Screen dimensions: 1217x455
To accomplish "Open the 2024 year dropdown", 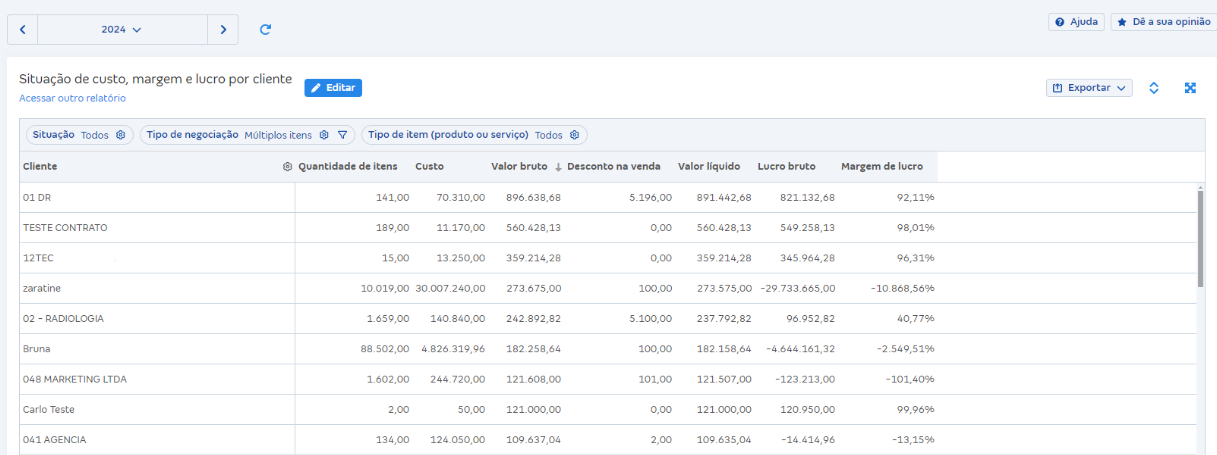I will pyautogui.click(x=122, y=30).
